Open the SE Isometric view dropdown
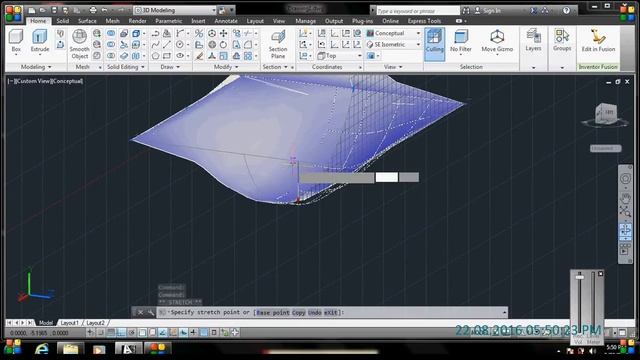640x360 pixels. click(x=393, y=44)
